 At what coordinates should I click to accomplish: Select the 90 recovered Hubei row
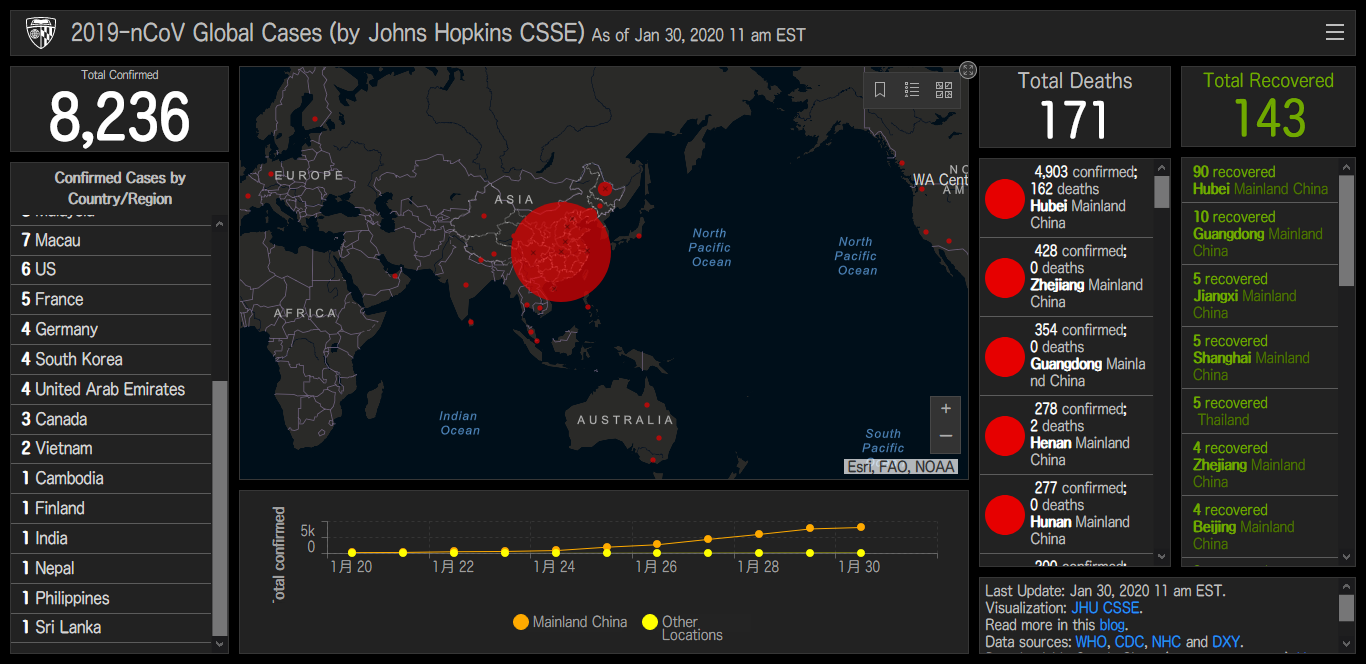(x=1260, y=181)
